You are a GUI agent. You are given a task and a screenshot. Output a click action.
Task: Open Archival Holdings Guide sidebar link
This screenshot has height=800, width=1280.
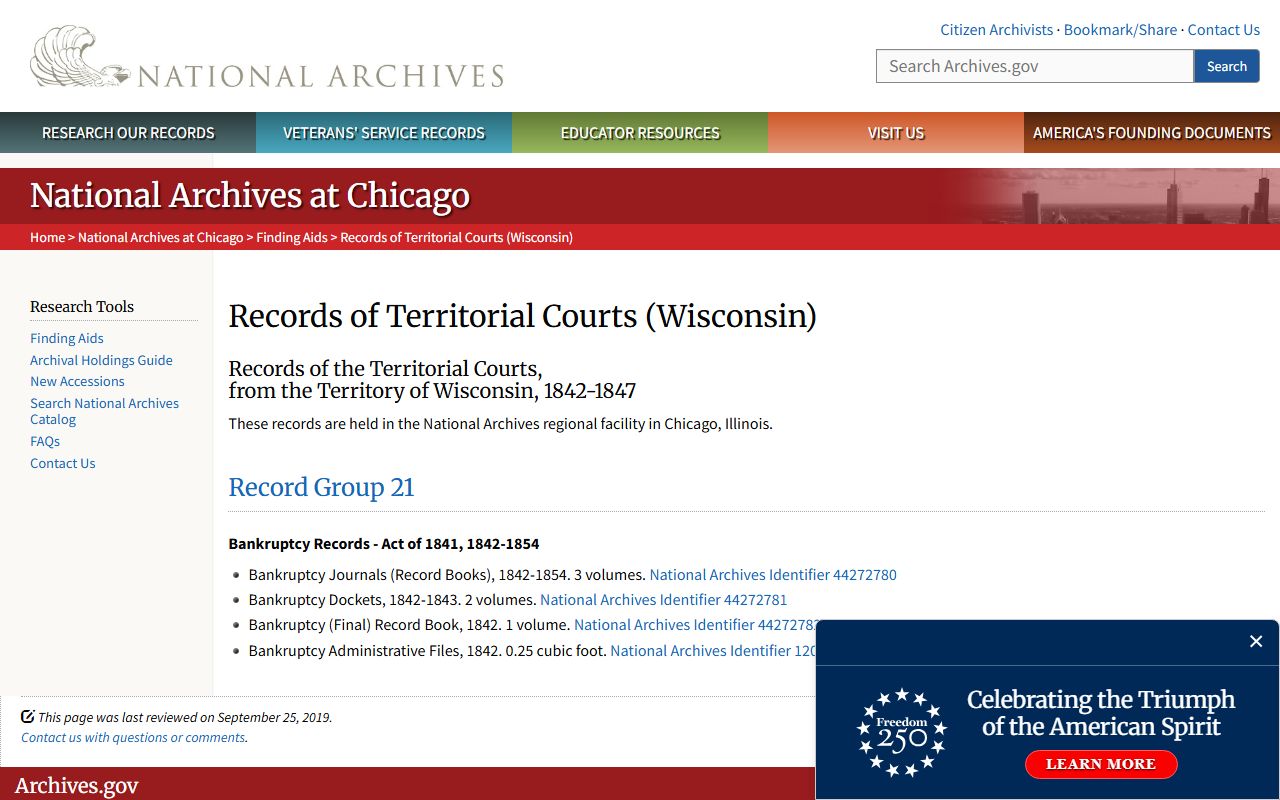coord(101,360)
